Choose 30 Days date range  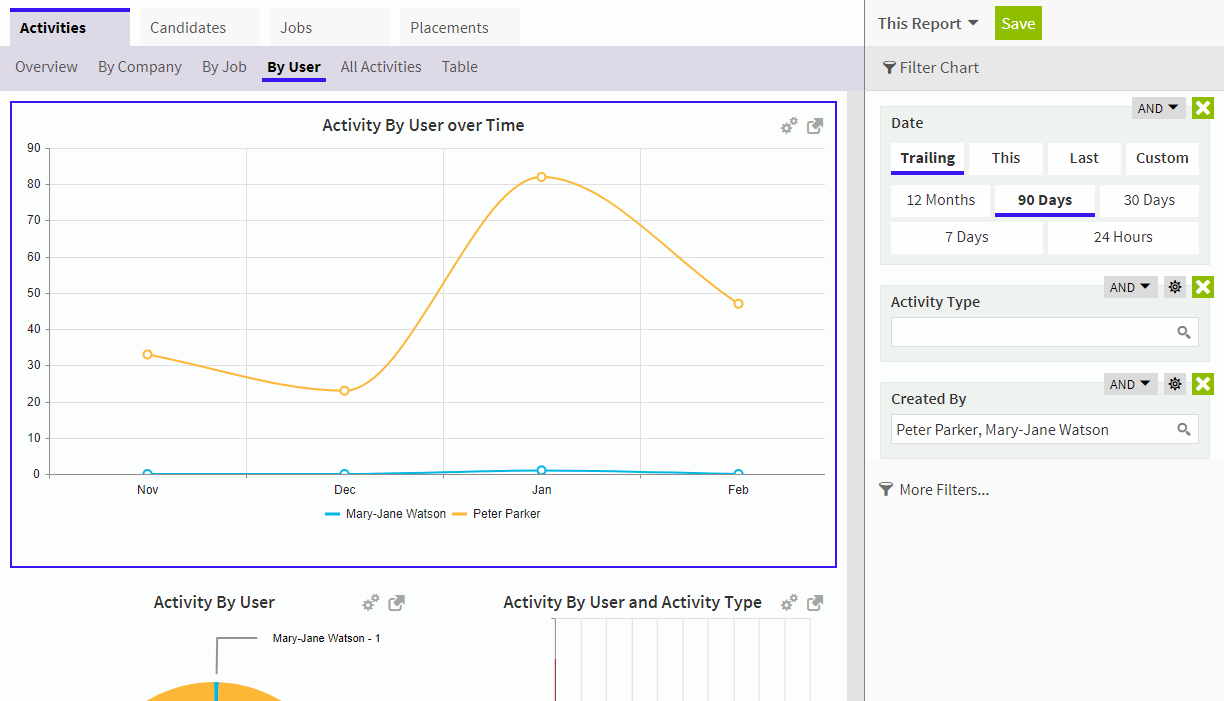click(1149, 200)
